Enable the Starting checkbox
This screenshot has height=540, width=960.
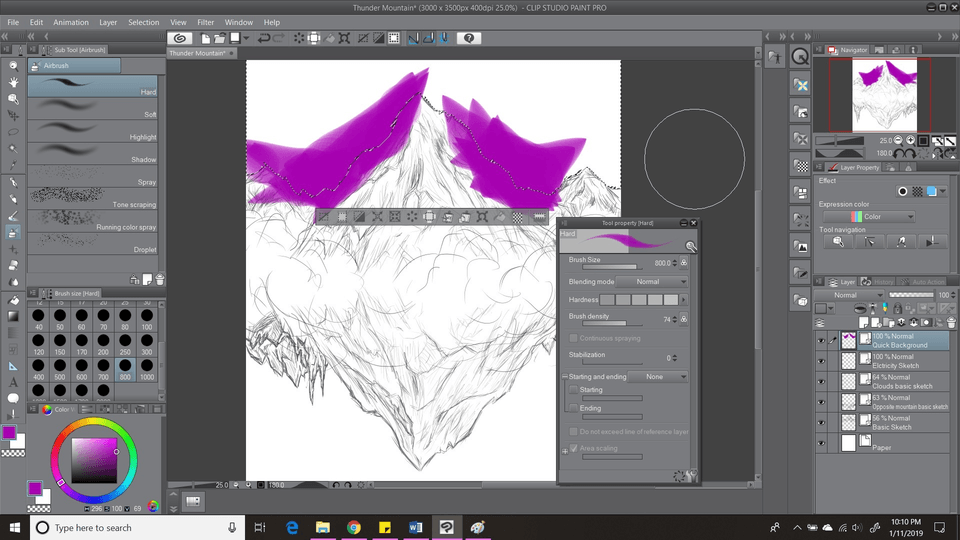pyautogui.click(x=573, y=389)
